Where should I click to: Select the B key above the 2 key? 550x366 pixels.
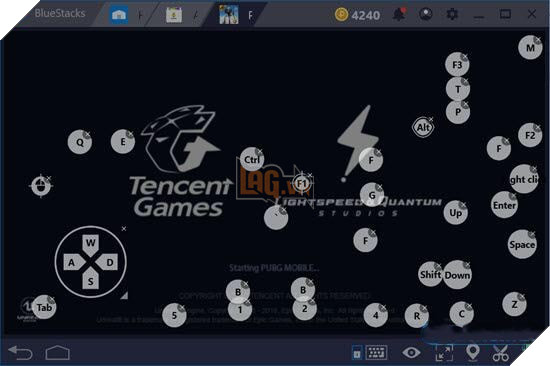[303, 290]
